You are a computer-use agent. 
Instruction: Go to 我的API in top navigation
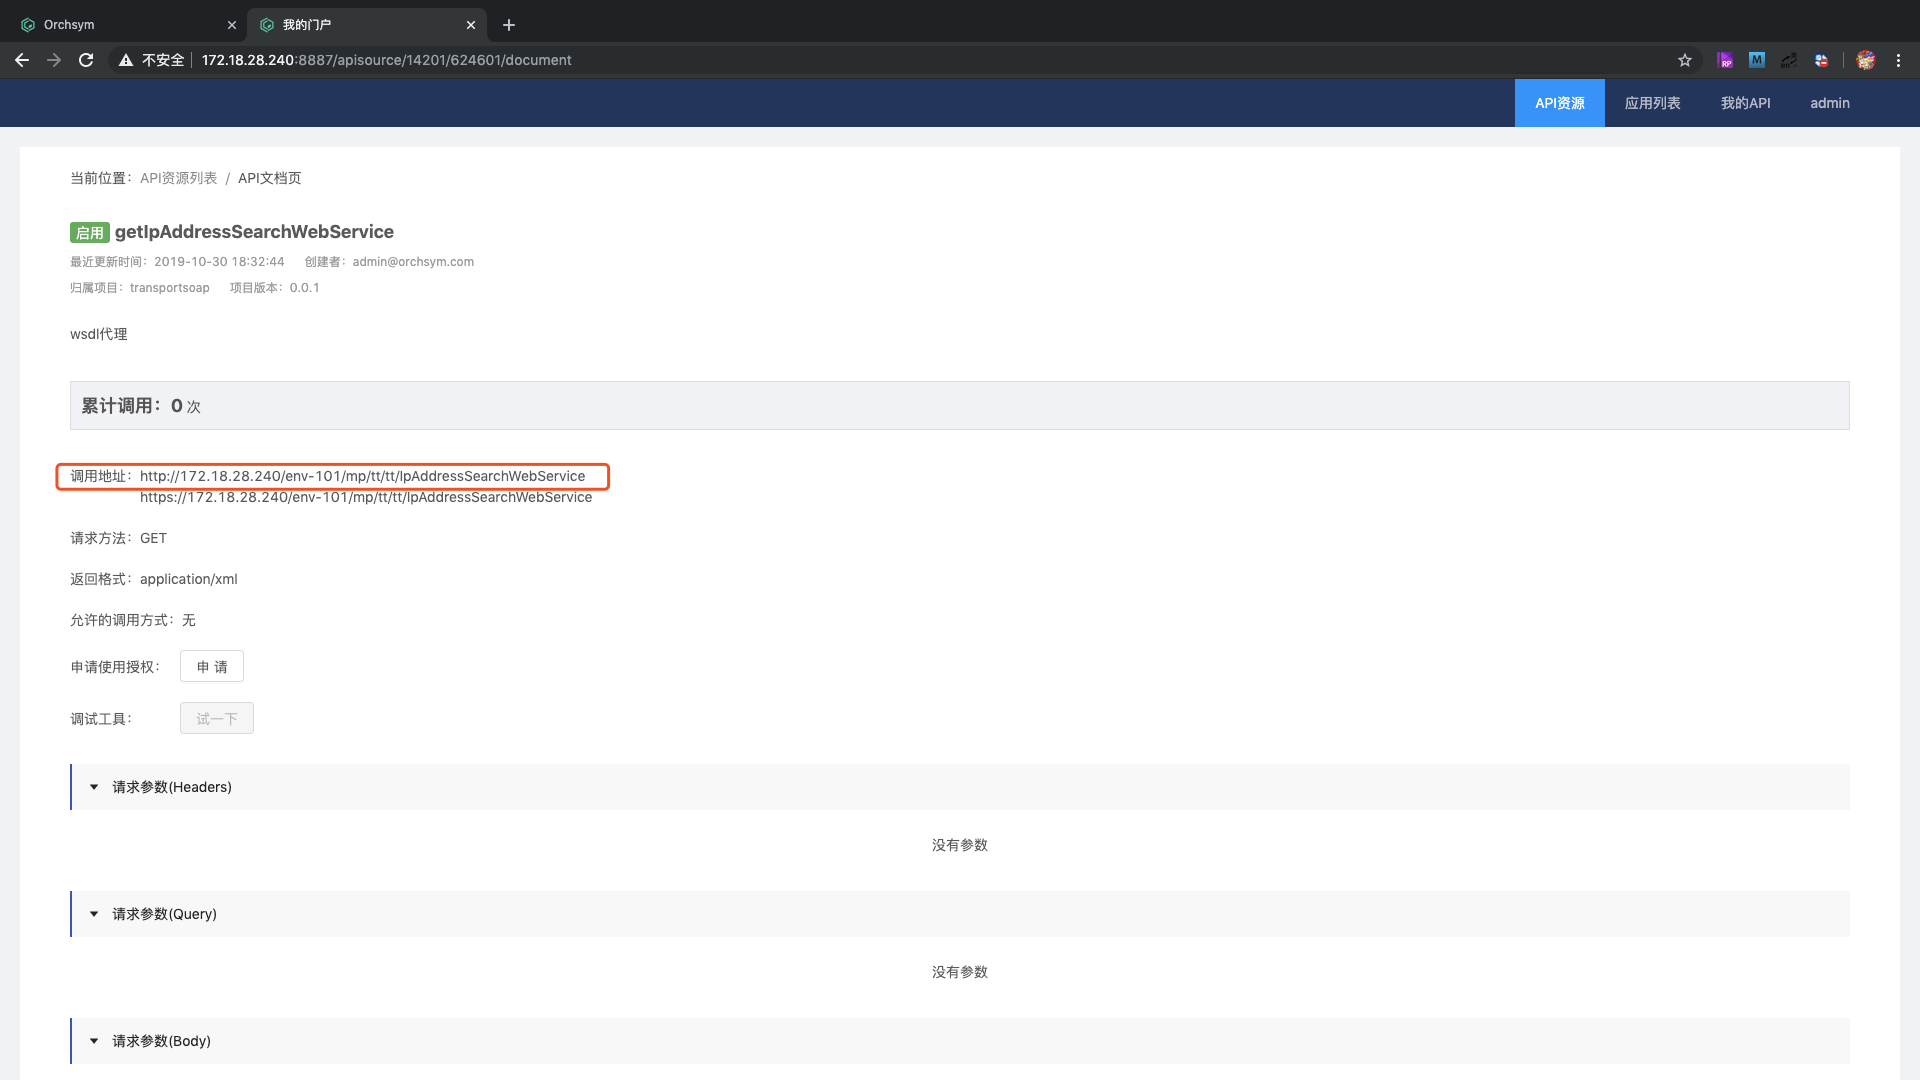[1745, 103]
